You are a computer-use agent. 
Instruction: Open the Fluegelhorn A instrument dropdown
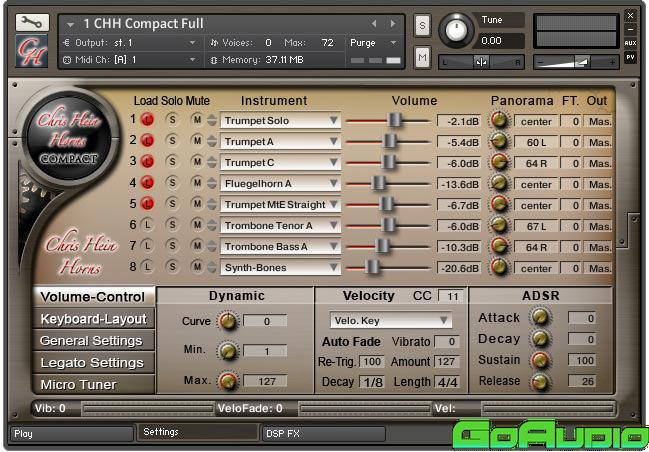coord(280,183)
